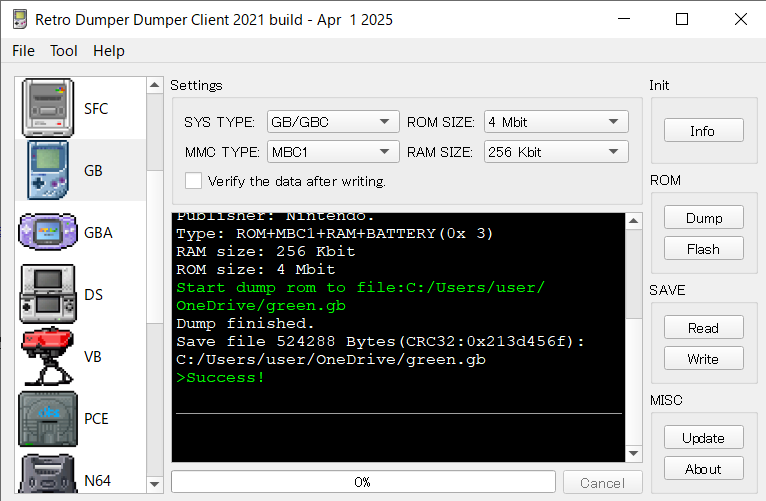Click the Update button

(x=703, y=437)
